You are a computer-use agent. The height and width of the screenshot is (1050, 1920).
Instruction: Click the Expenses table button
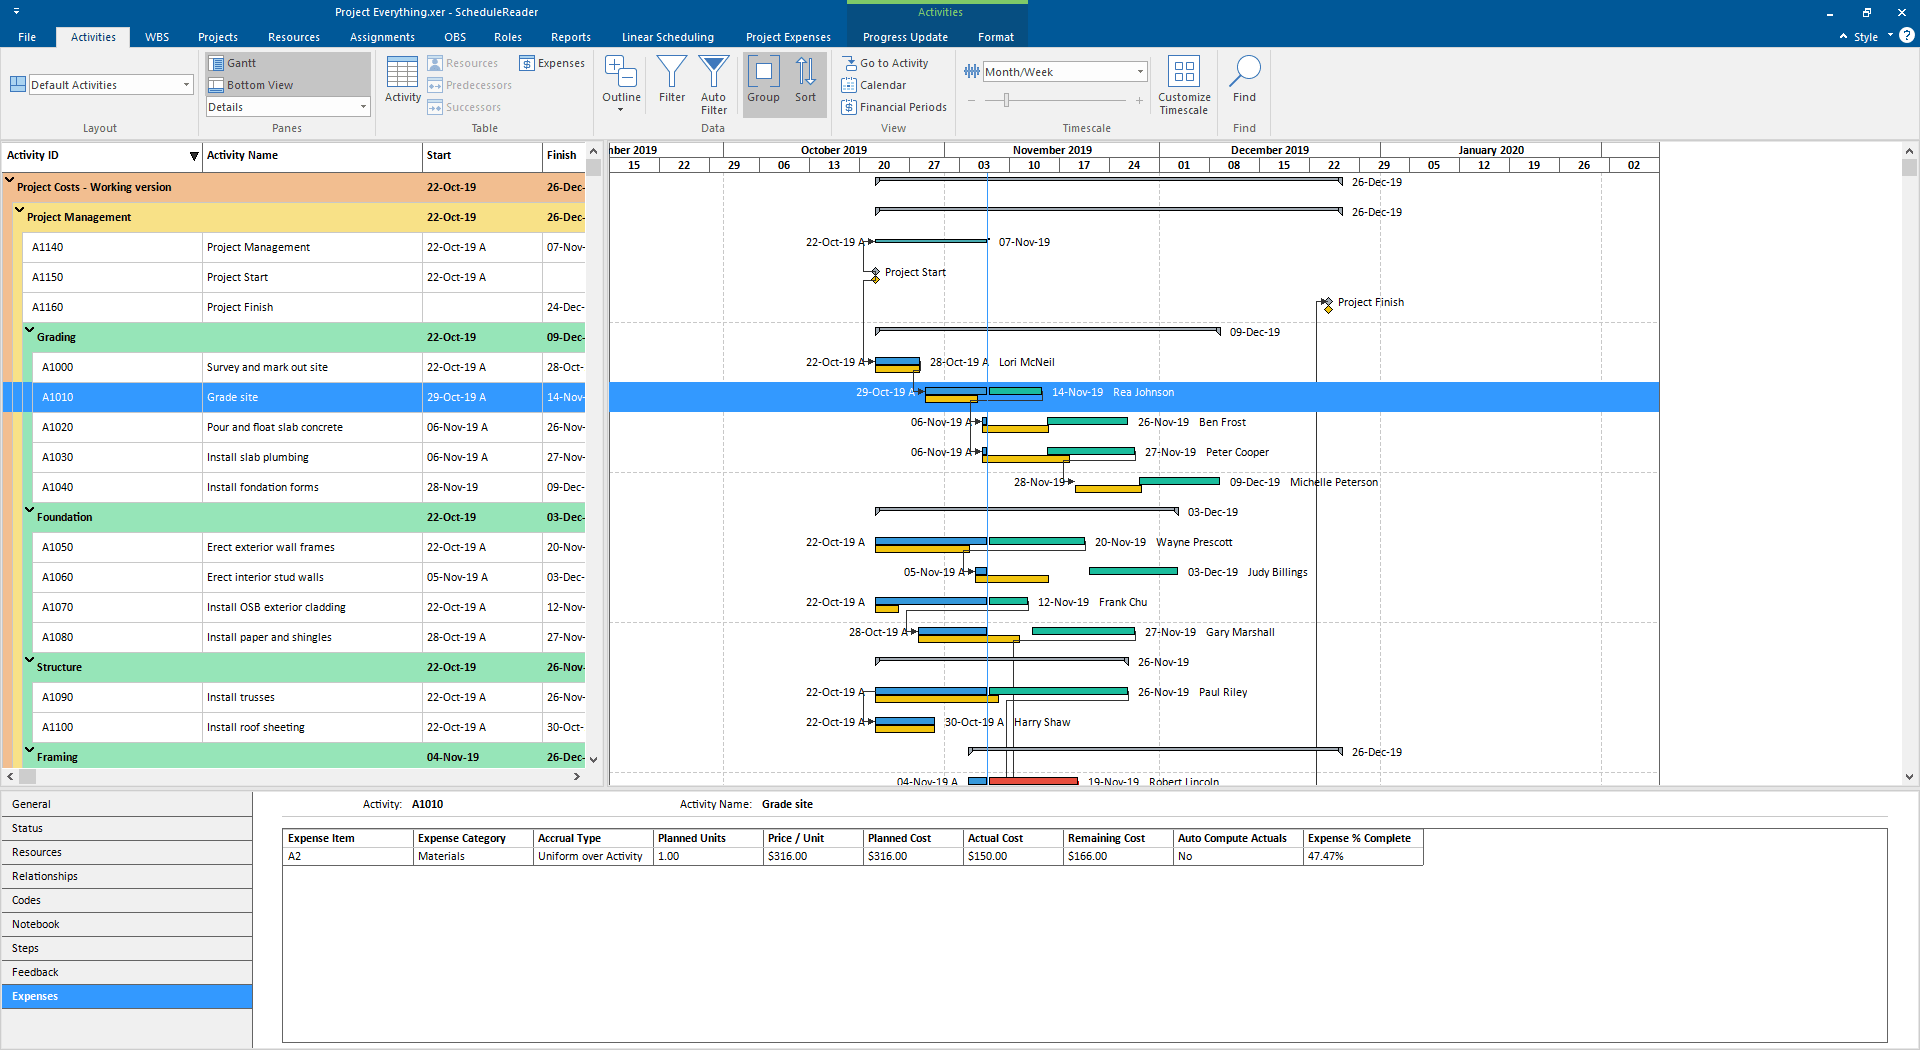click(x=552, y=63)
